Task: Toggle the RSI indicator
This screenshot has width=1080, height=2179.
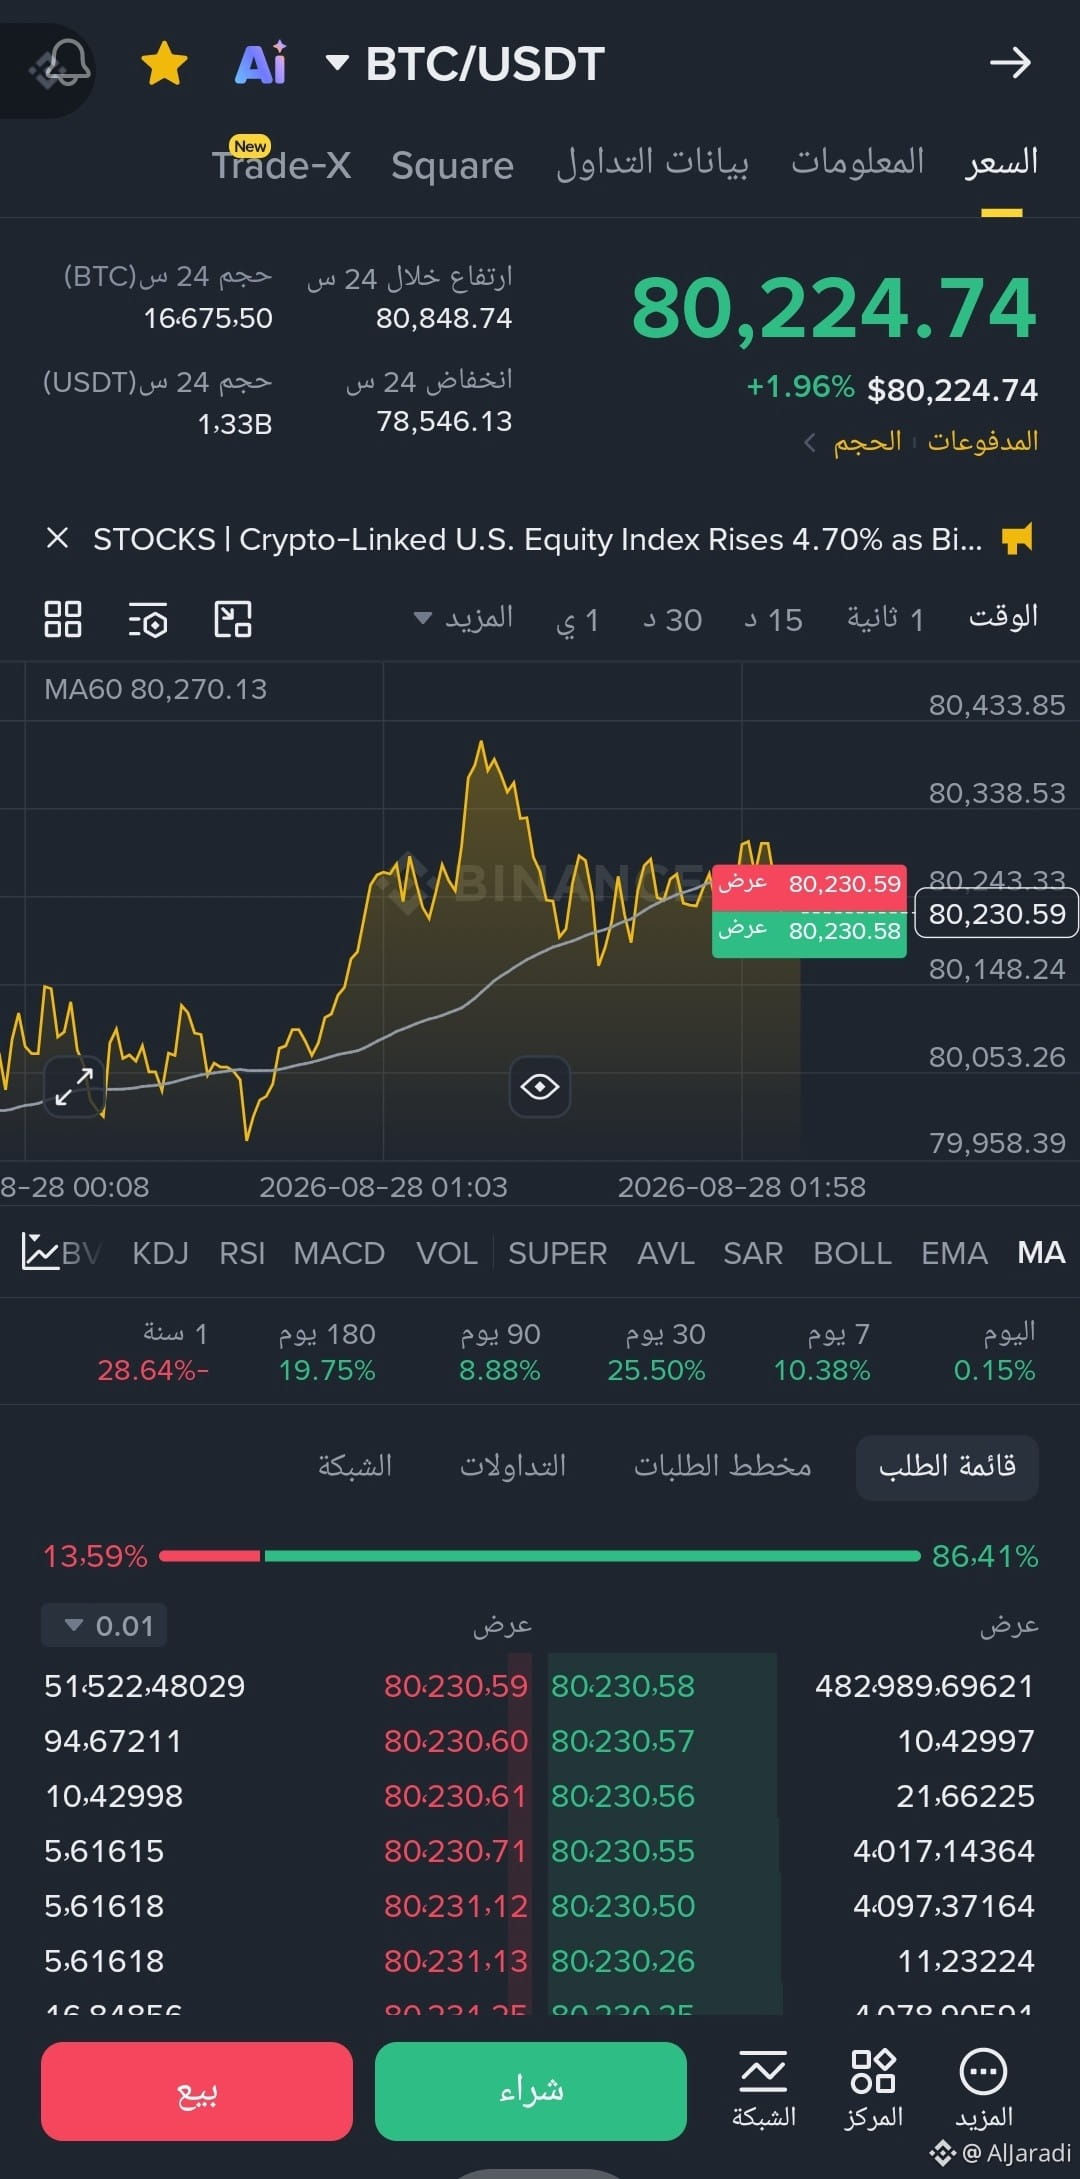Action: (x=242, y=1253)
